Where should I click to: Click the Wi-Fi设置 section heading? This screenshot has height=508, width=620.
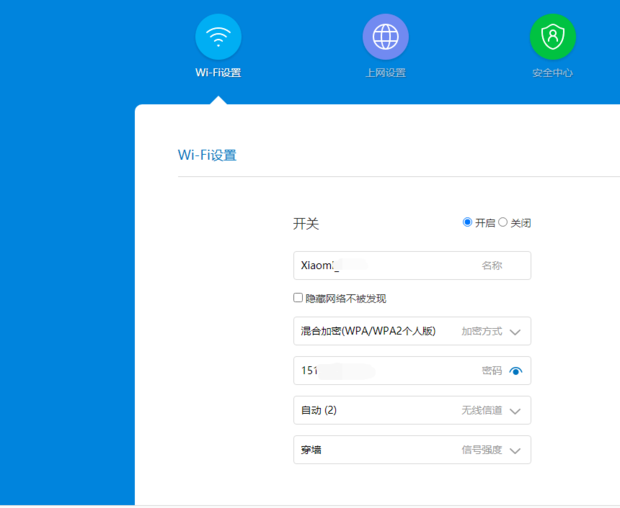(207, 155)
